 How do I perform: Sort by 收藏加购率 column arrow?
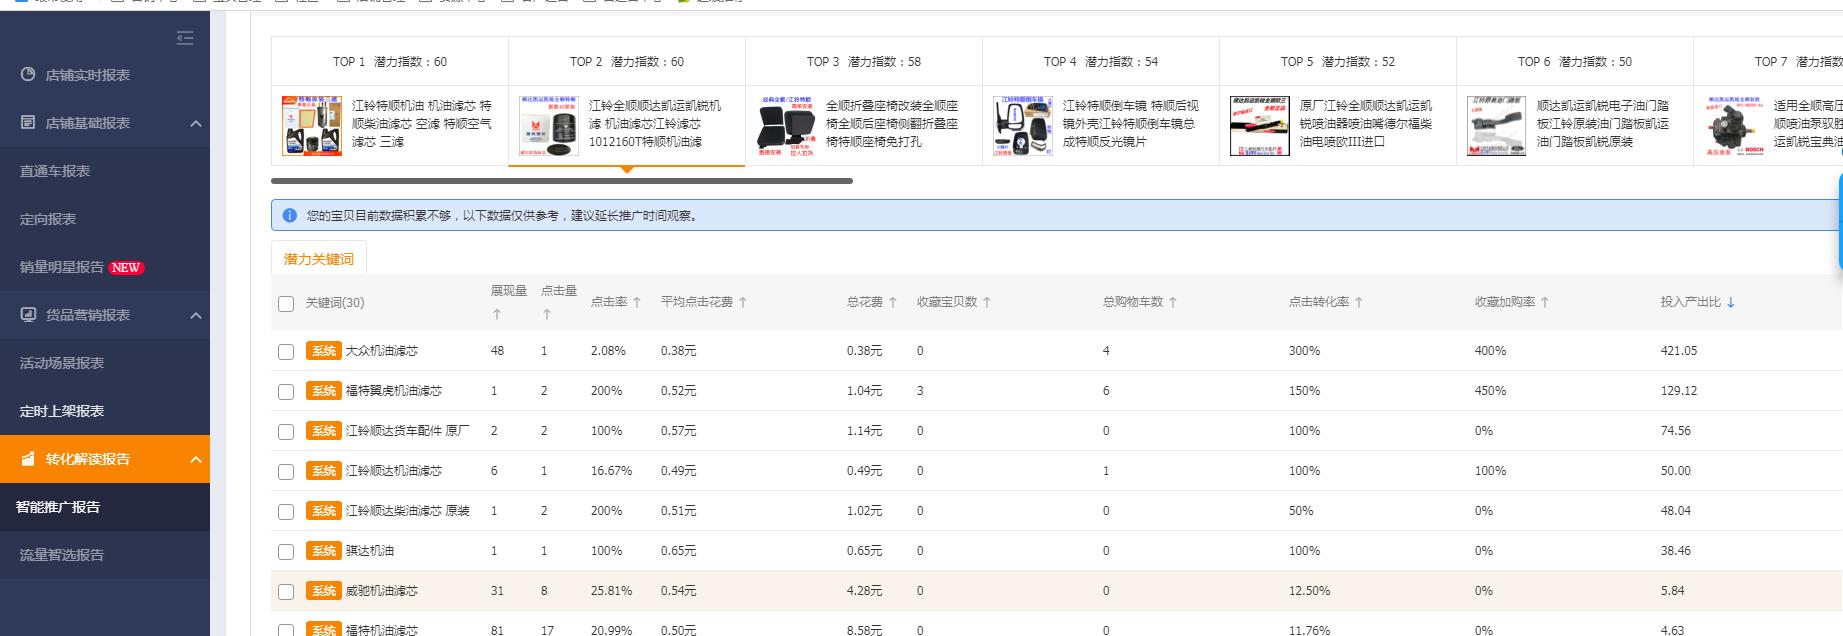click(x=1545, y=302)
